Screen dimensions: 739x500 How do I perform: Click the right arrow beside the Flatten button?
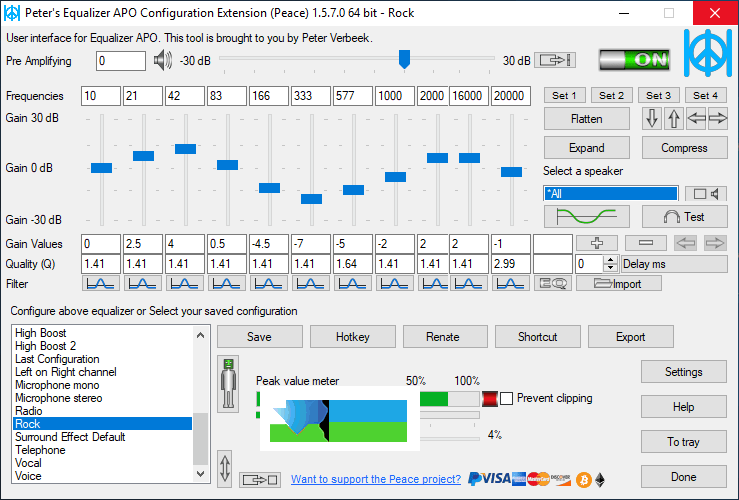pos(717,118)
